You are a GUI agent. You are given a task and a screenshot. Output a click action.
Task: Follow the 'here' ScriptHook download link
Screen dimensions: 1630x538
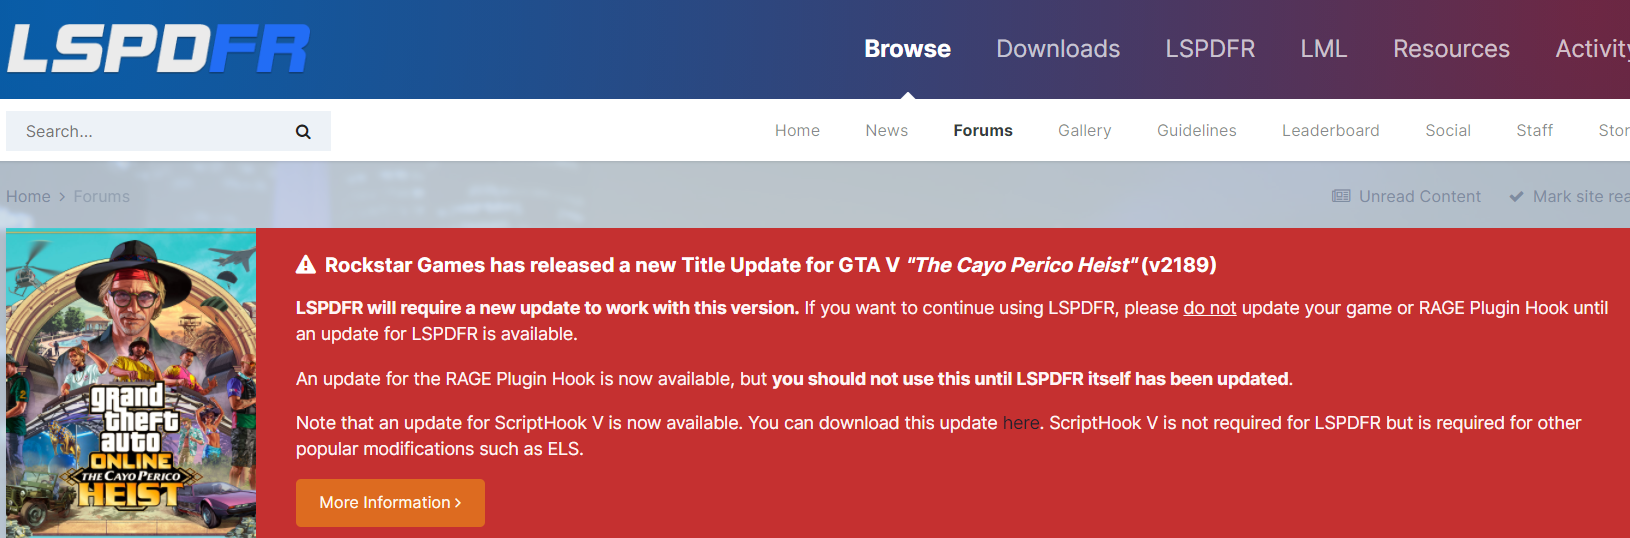(1020, 423)
